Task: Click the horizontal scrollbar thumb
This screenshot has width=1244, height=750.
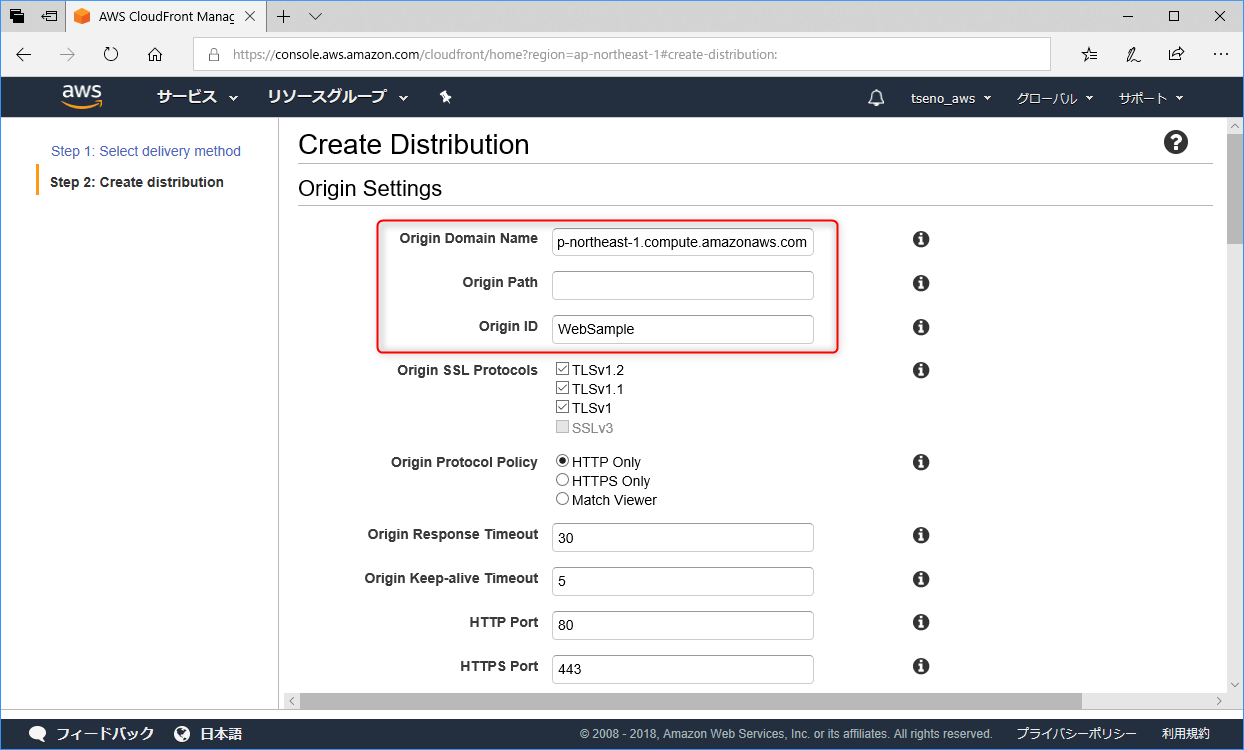Action: pyautogui.click(x=693, y=701)
